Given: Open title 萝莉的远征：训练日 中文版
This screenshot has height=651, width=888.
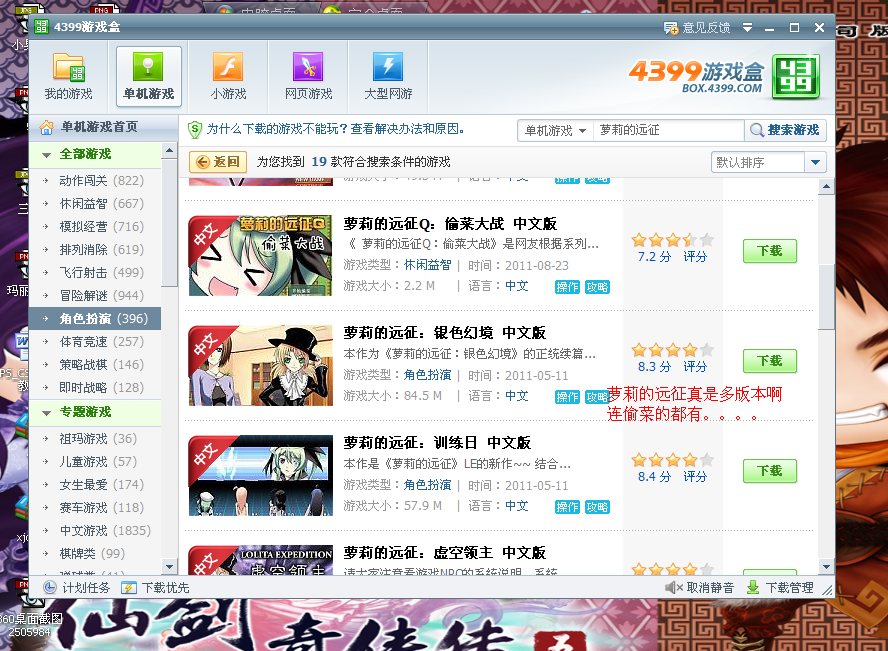Looking at the screenshot, I should (437, 443).
